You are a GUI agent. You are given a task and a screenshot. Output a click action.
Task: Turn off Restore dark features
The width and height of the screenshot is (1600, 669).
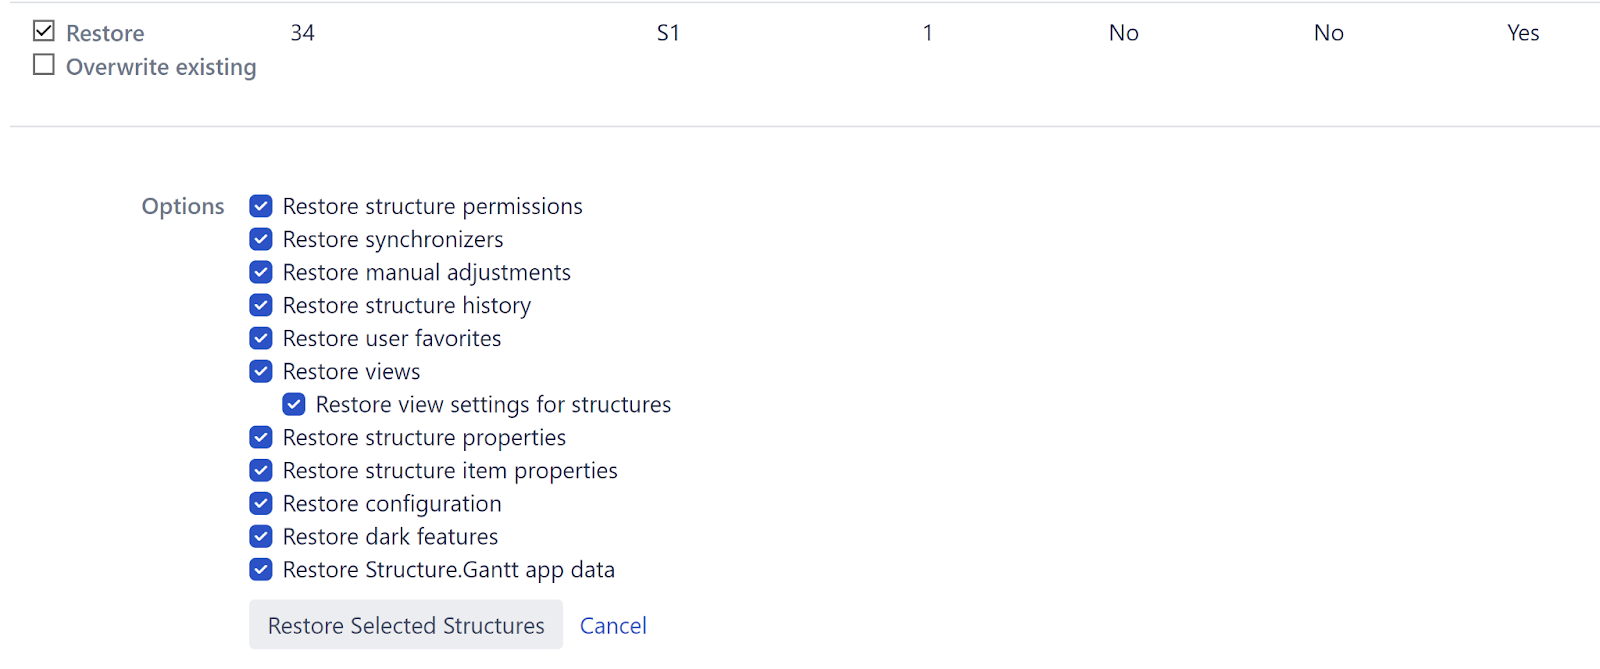(x=261, y=536)
